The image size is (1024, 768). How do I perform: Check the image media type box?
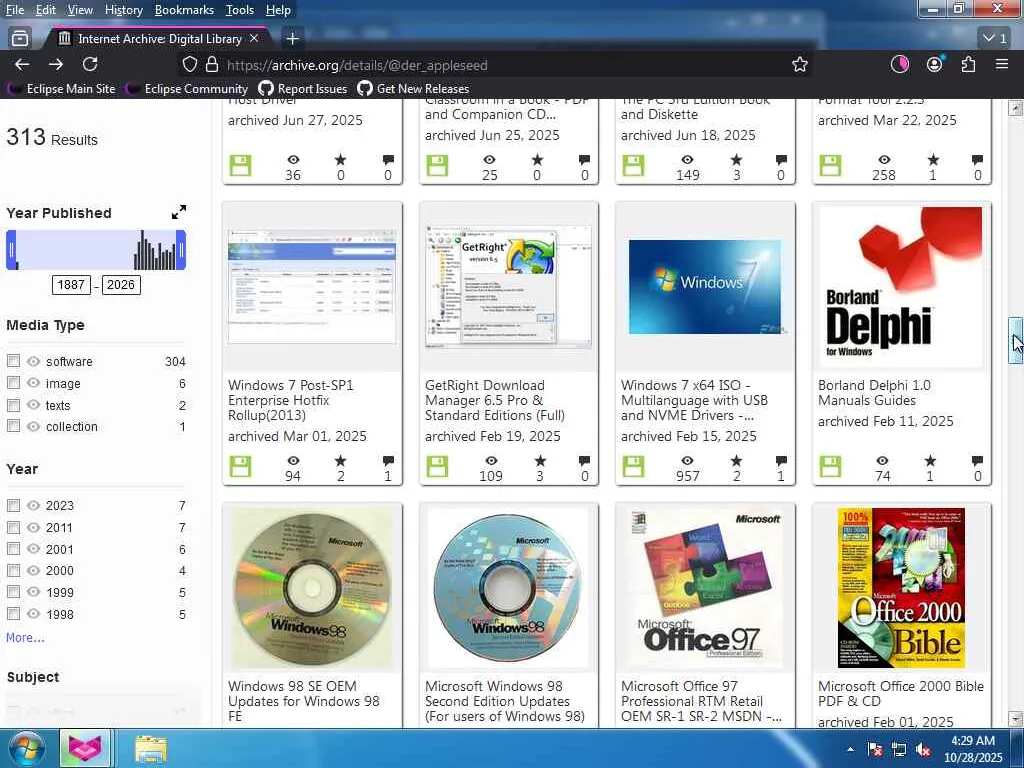click(x=13, y=383)
